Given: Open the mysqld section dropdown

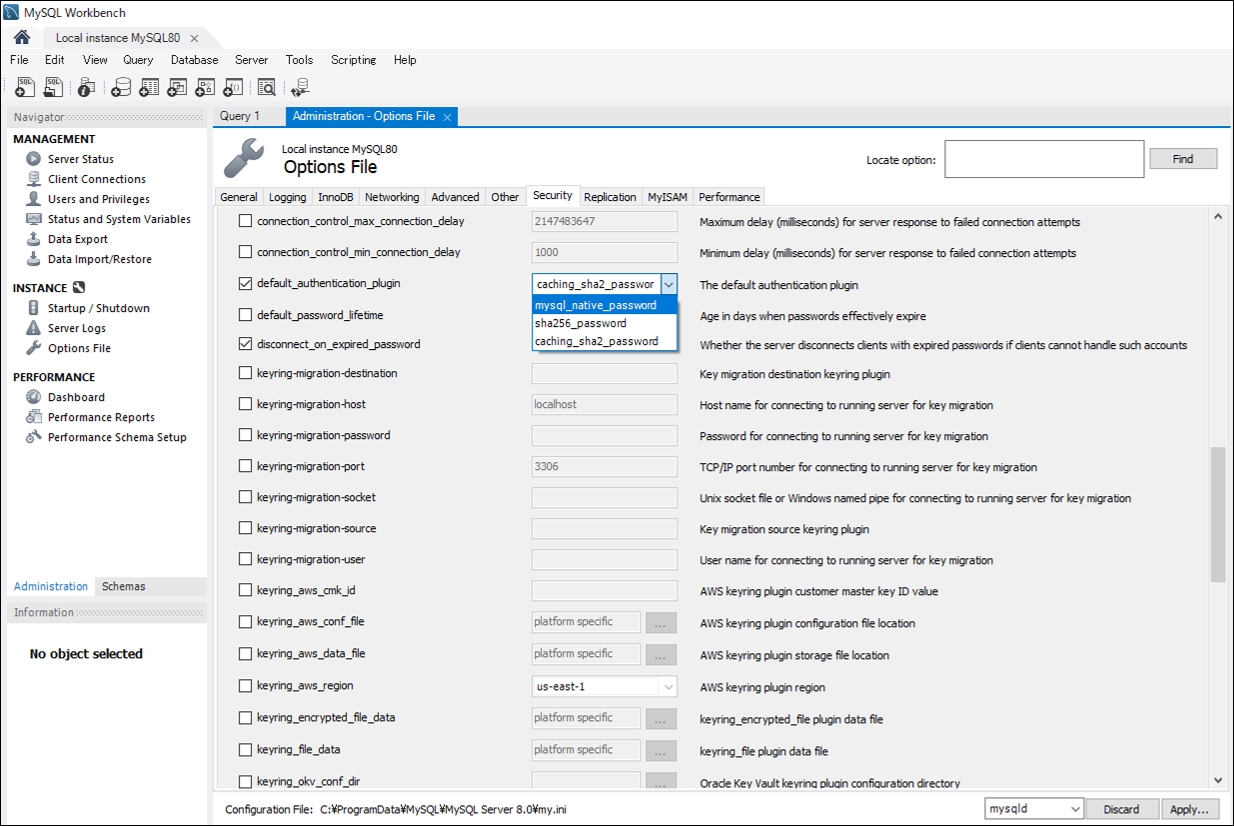Looking at the screenshot, I should (x=1034, y=808).
